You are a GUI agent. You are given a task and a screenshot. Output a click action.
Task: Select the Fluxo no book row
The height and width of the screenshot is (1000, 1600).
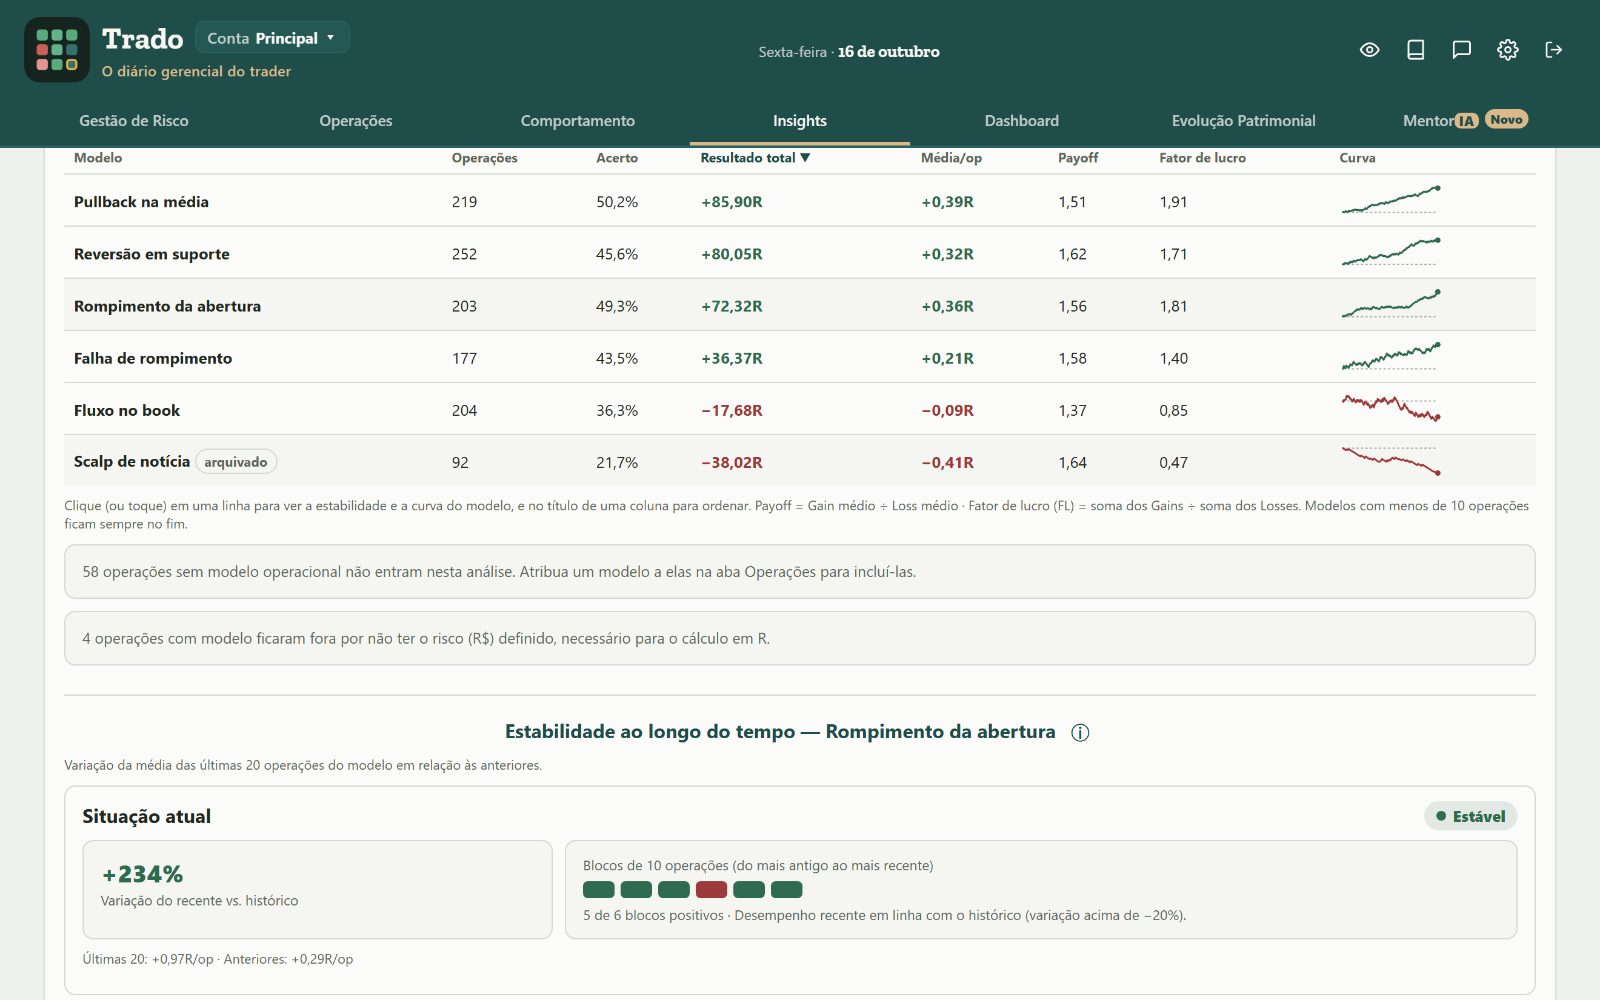(x=800, y=409)
